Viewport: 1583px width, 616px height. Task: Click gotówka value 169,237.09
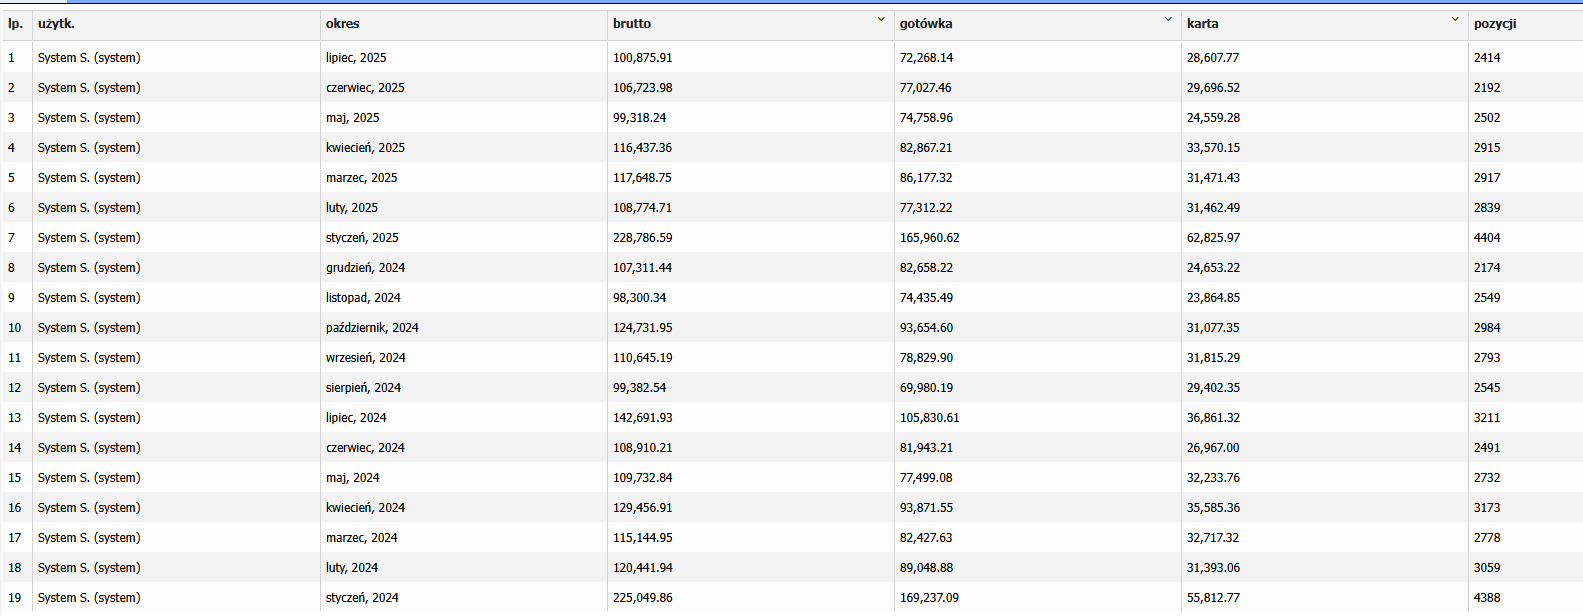coord(929,598)
